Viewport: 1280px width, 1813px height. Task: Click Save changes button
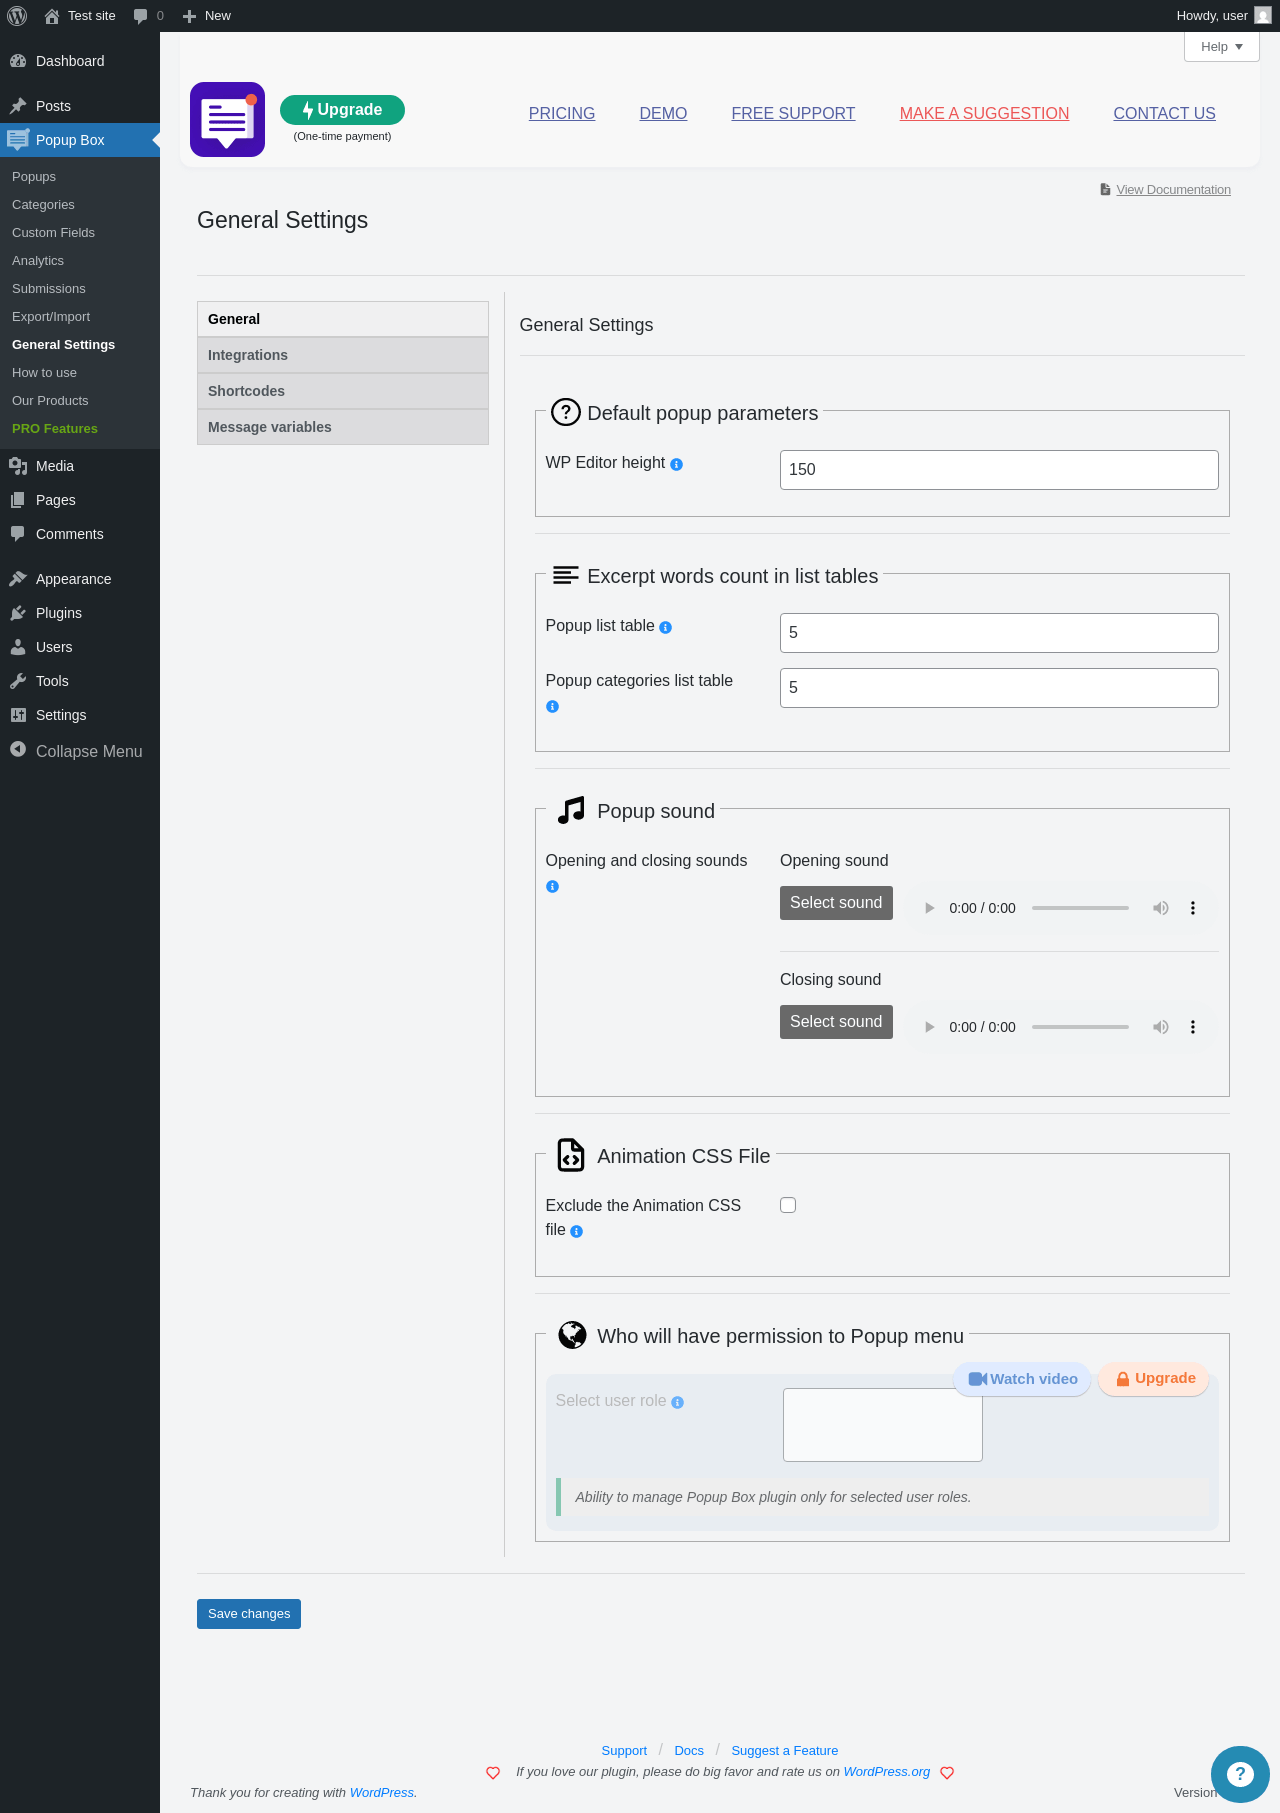point(249,1614)
